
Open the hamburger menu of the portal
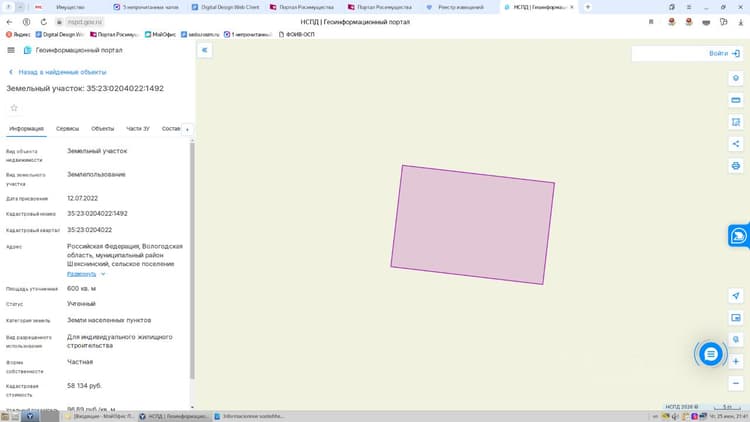tap(11, 50)
